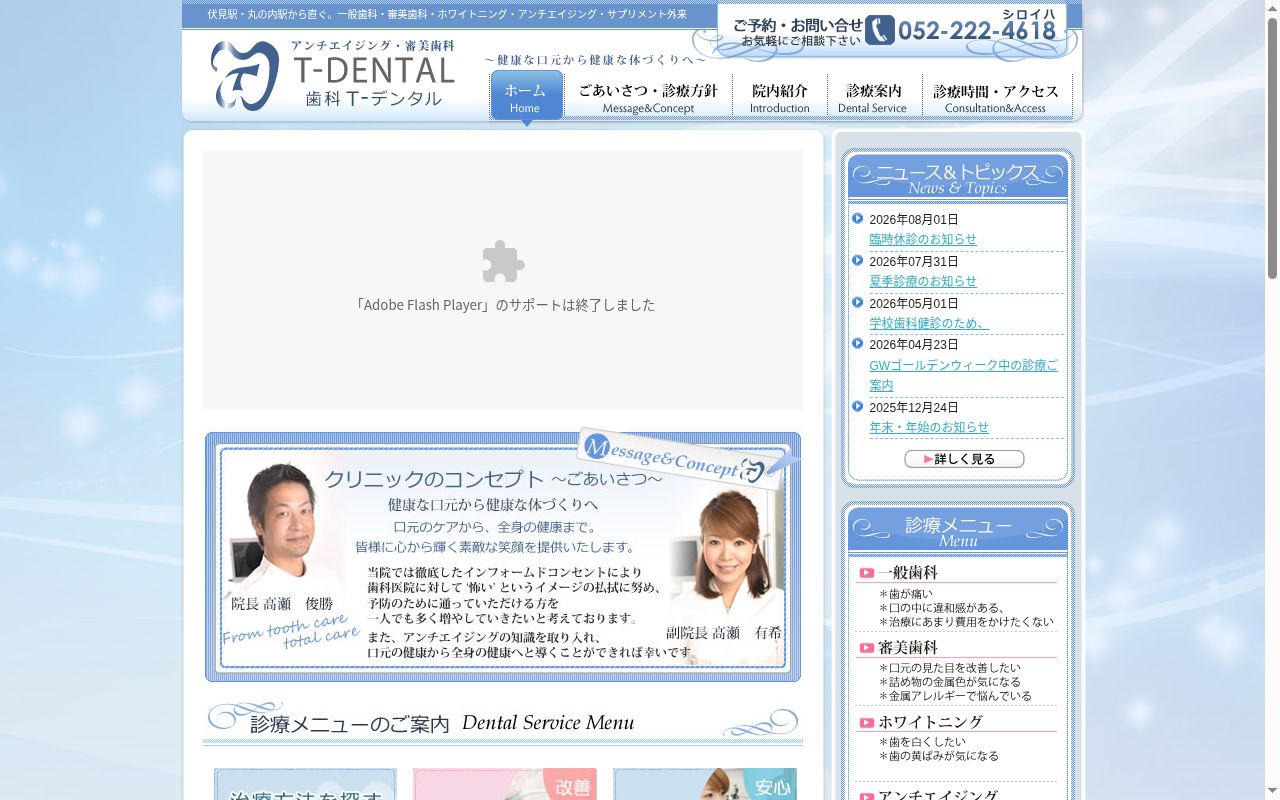This screenshot has height=800, width=1280.
Task: Click the ＊歯の黄ばみが気になる text line
Action: coord(938,756)
